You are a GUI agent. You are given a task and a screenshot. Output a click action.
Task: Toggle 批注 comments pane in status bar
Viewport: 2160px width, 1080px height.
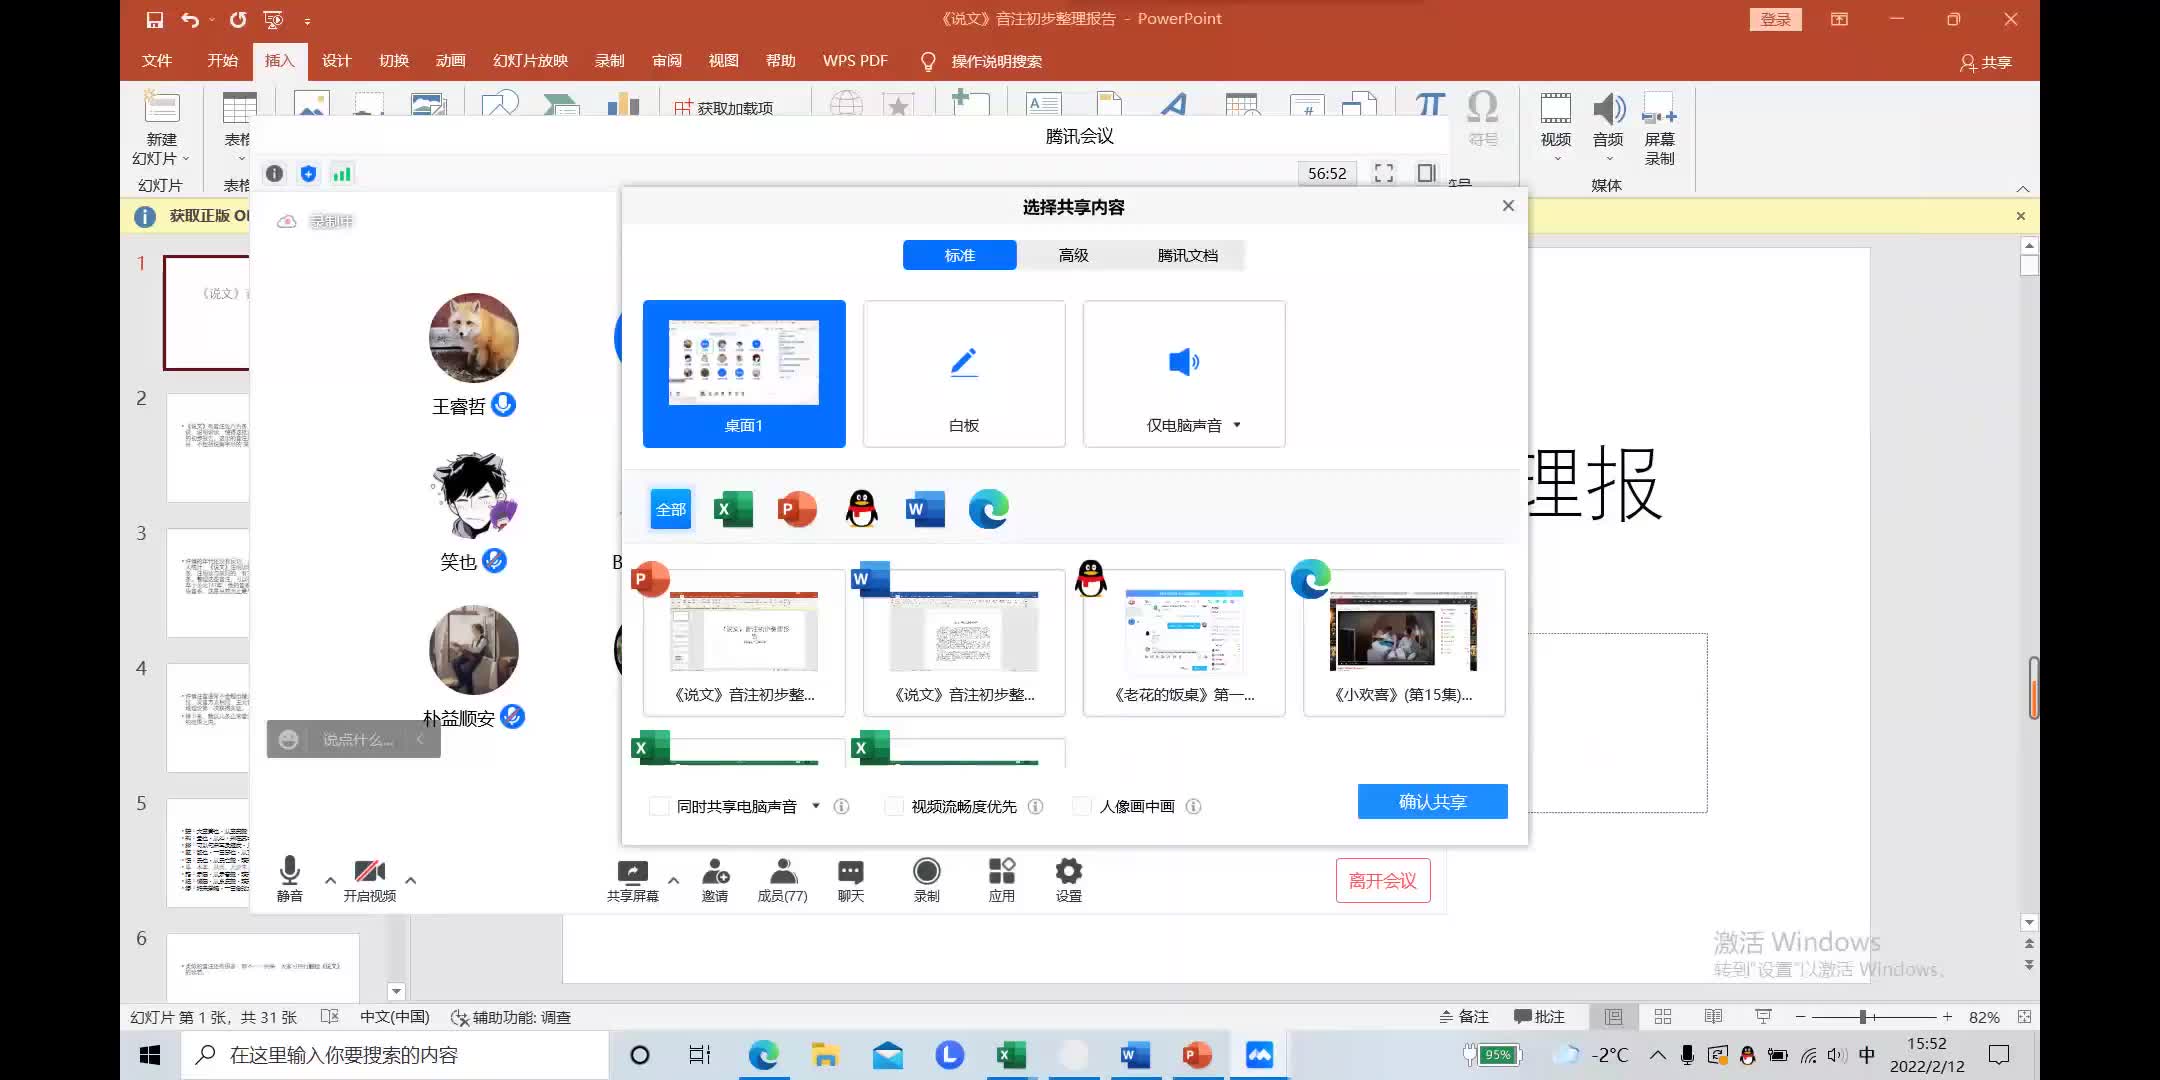(1539, 1017)
